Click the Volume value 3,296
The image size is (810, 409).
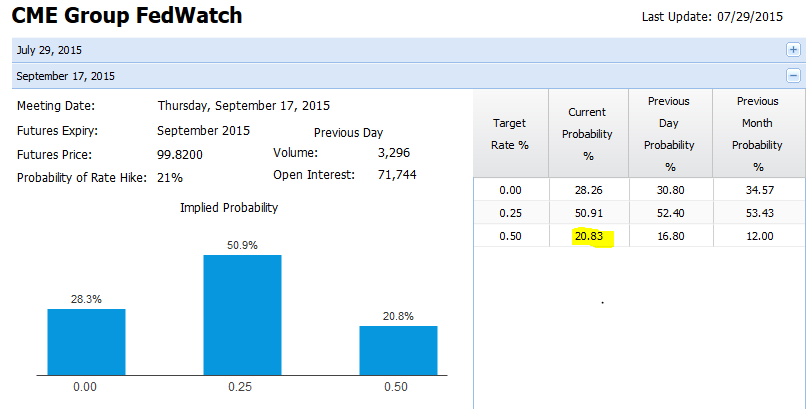coord(394,153)
